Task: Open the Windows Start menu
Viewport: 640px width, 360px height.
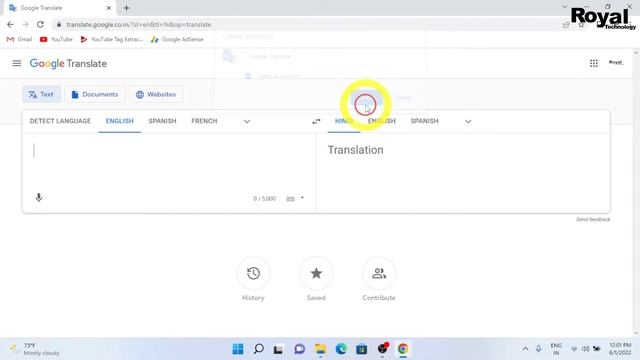Action: pos(238,349)
